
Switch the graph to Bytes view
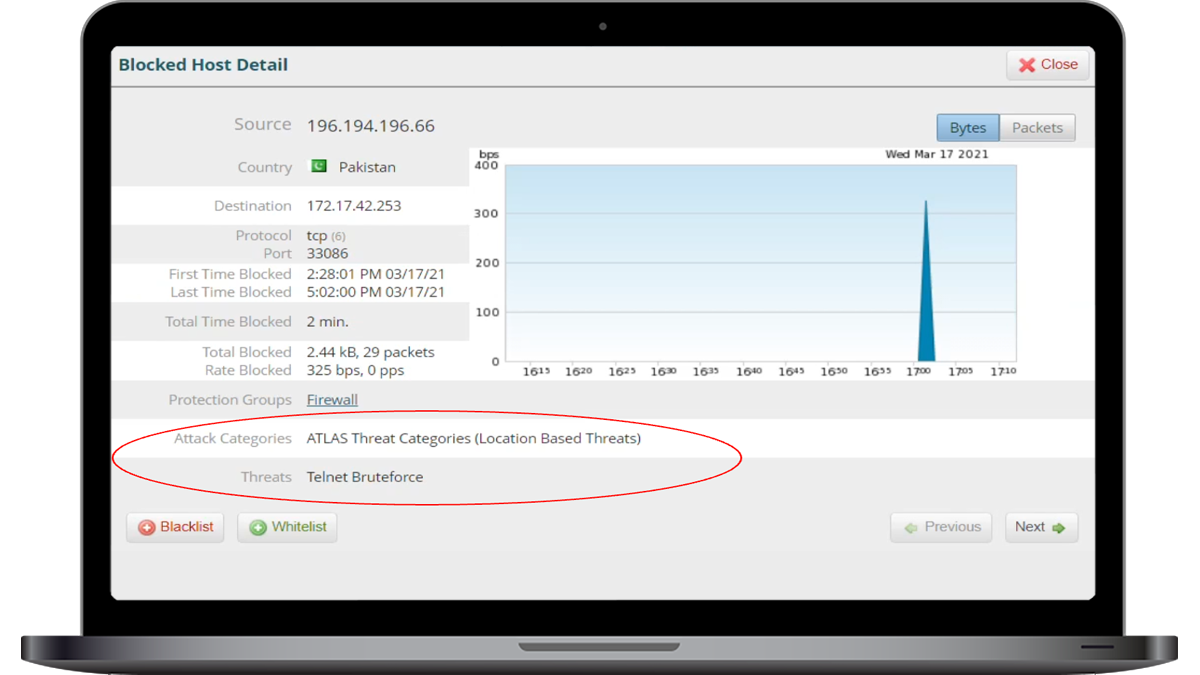tap(967, 128)
